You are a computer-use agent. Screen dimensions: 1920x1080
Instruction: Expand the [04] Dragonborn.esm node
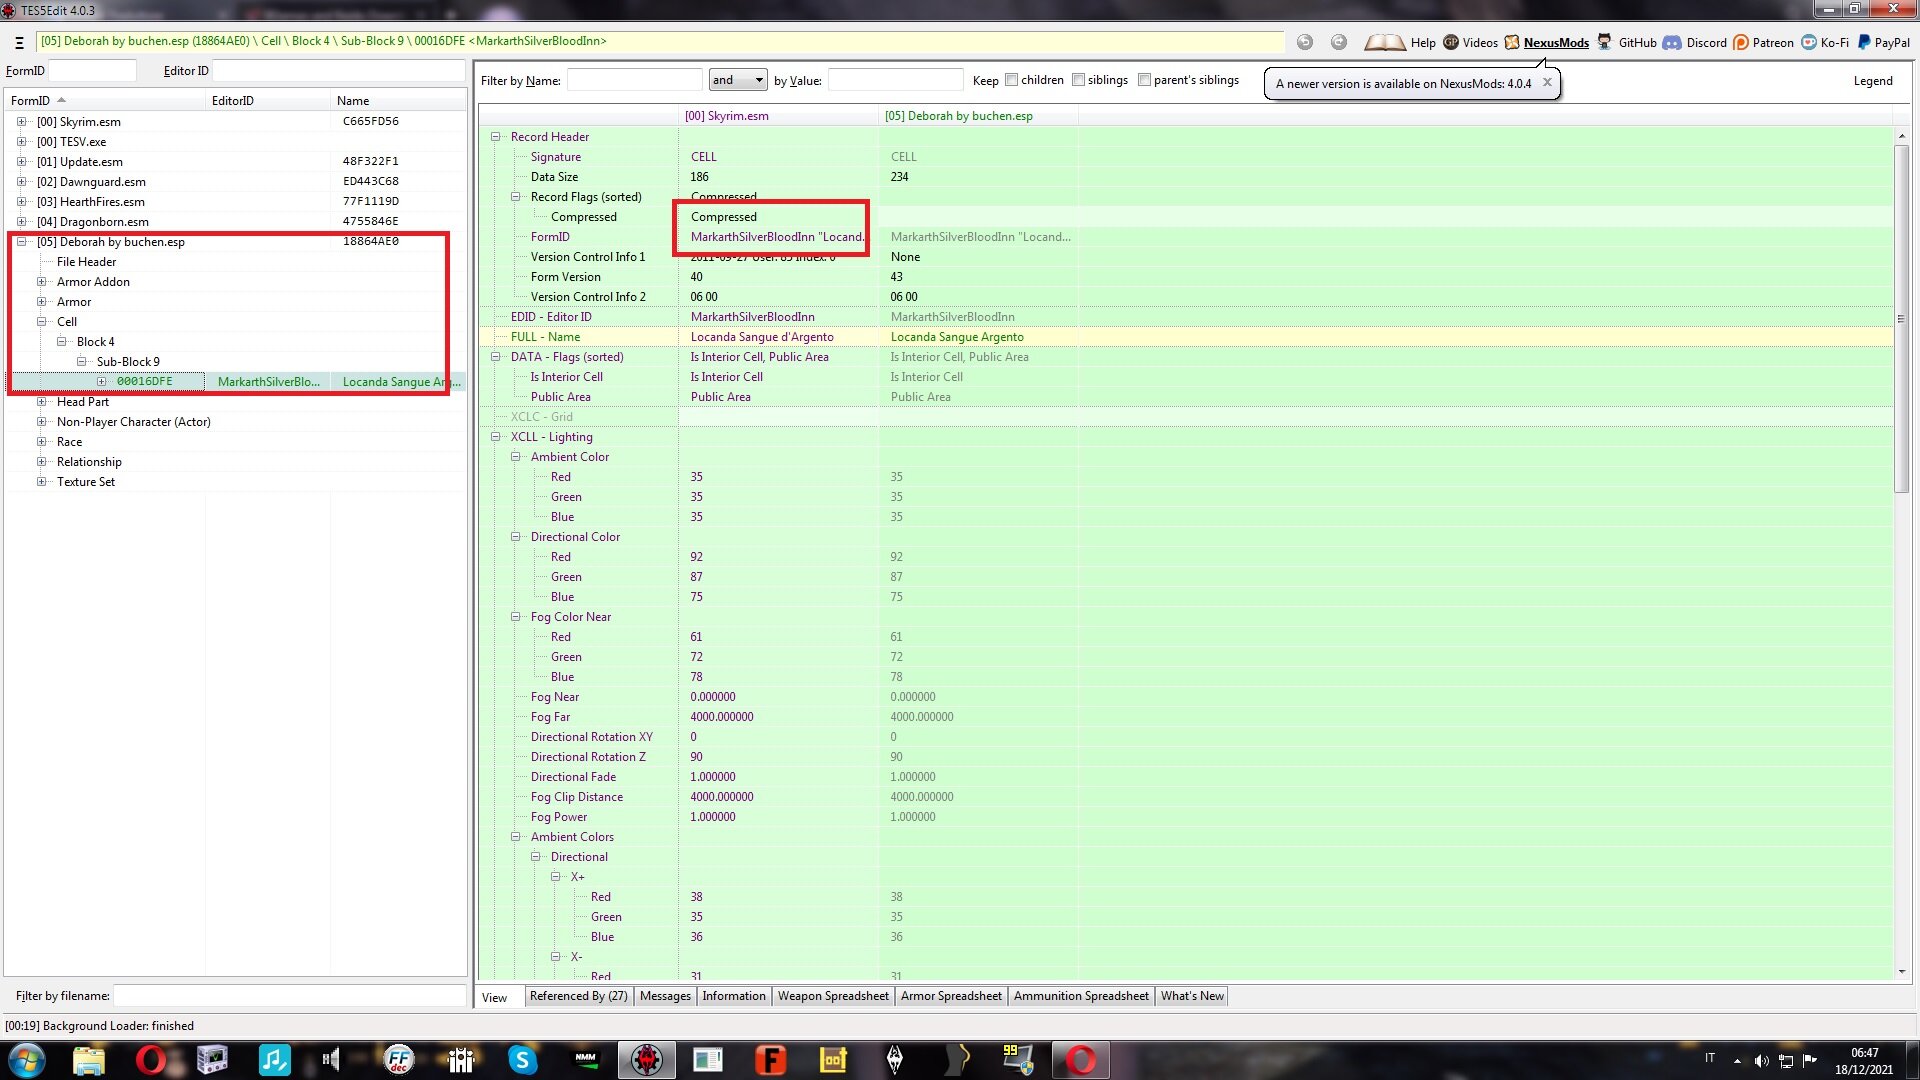[x=21, y=221]
